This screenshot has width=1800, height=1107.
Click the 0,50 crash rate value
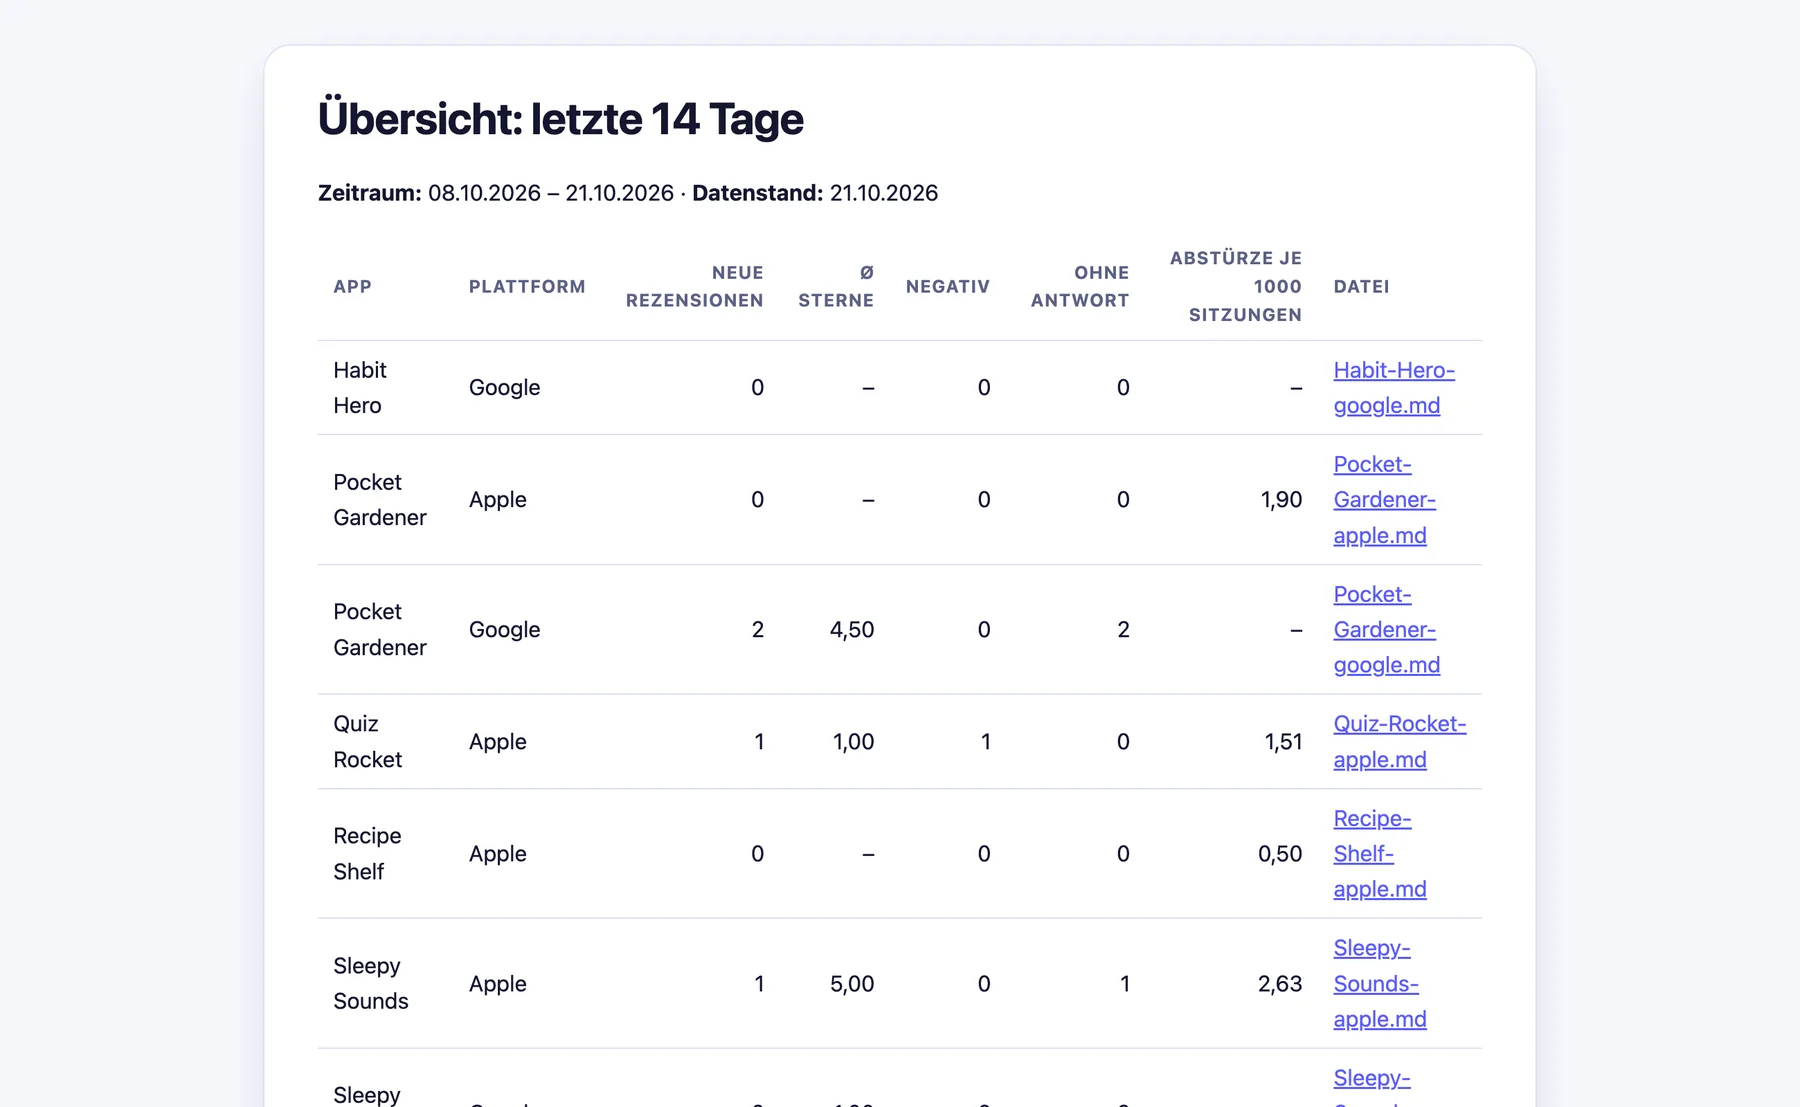(x=1280, y=853)
